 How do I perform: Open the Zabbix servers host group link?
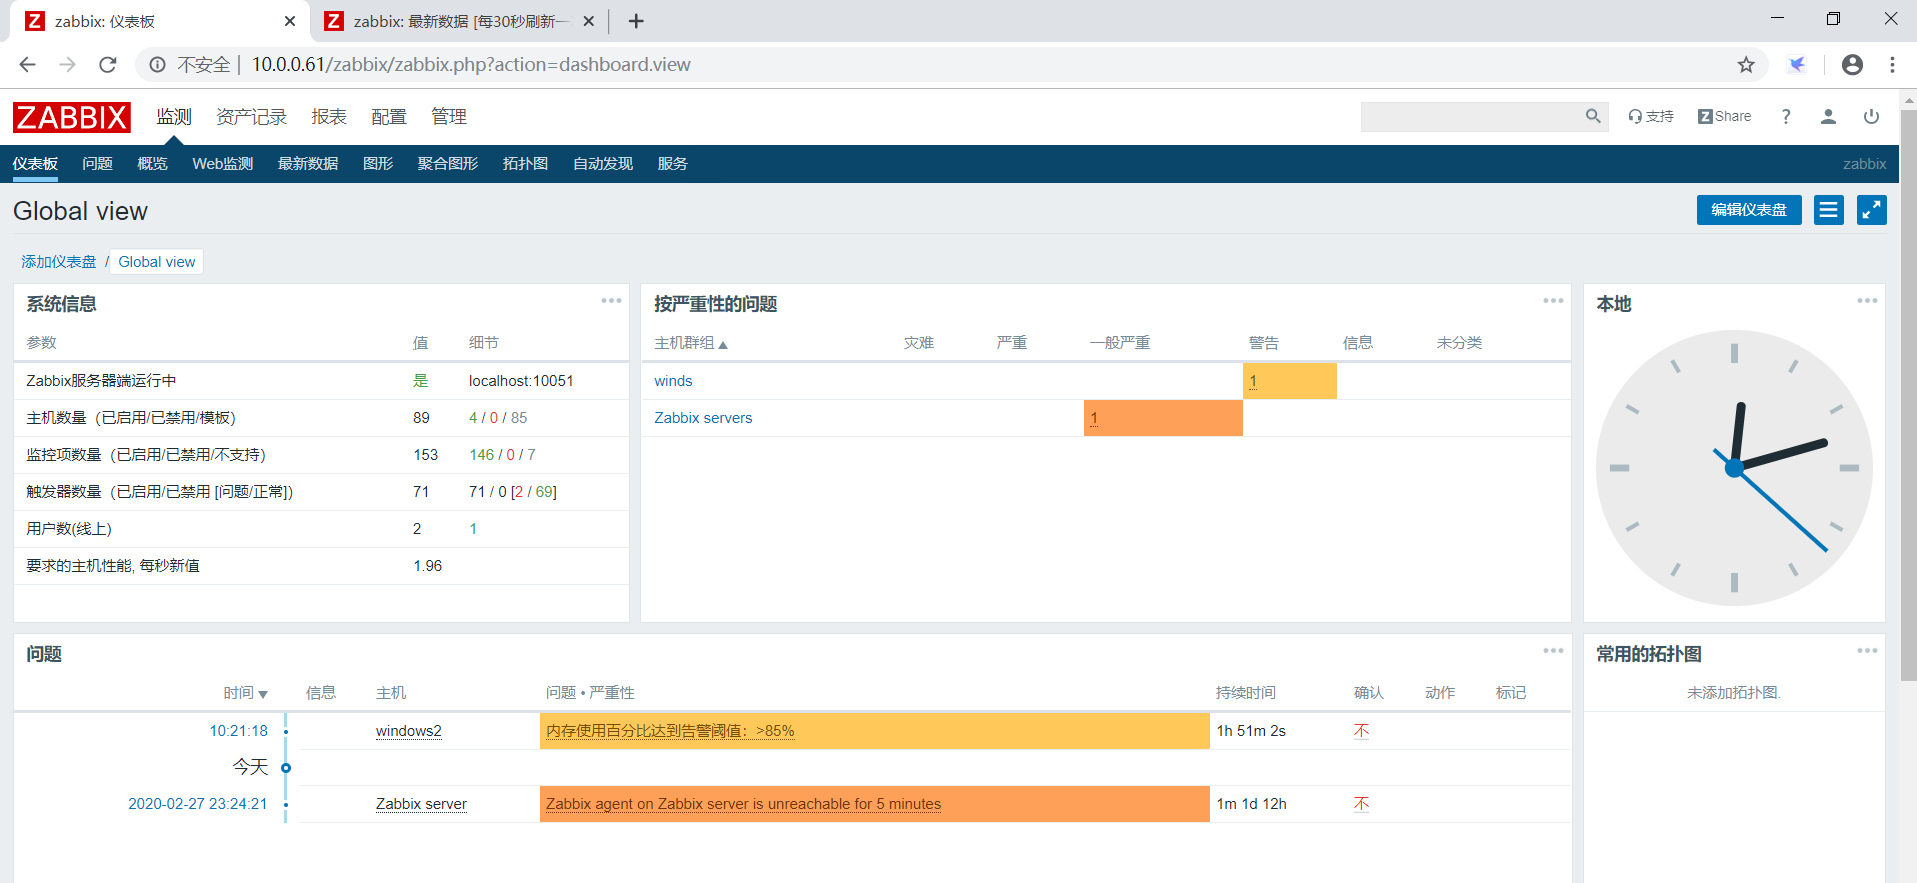703,418
